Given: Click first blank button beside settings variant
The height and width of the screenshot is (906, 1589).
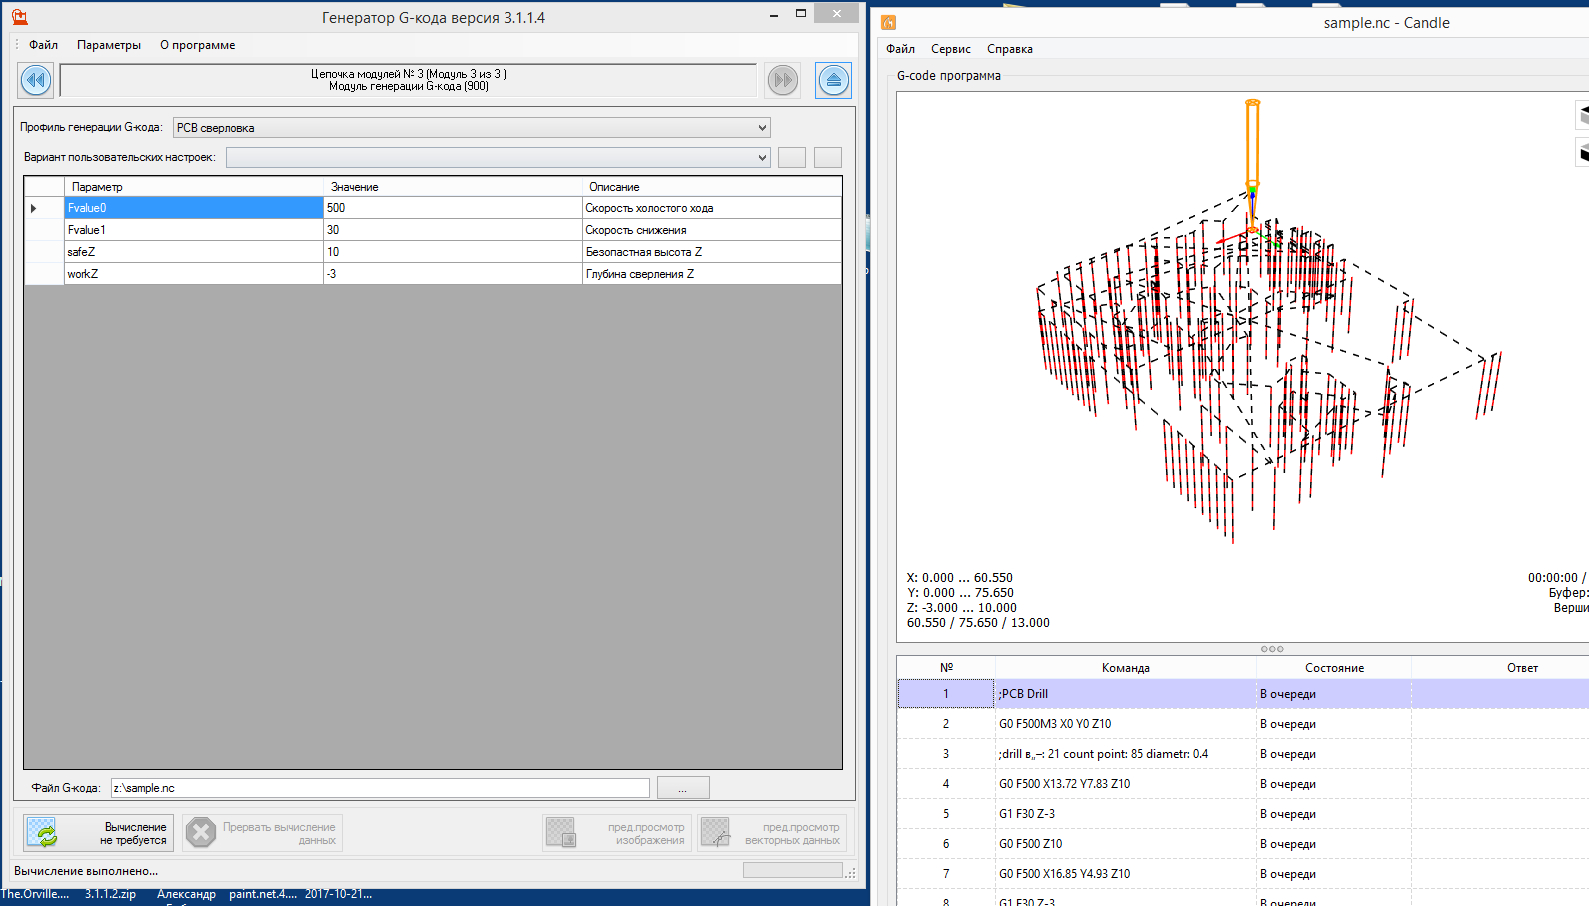Looking at the screenshot, I should coord(792,157).
